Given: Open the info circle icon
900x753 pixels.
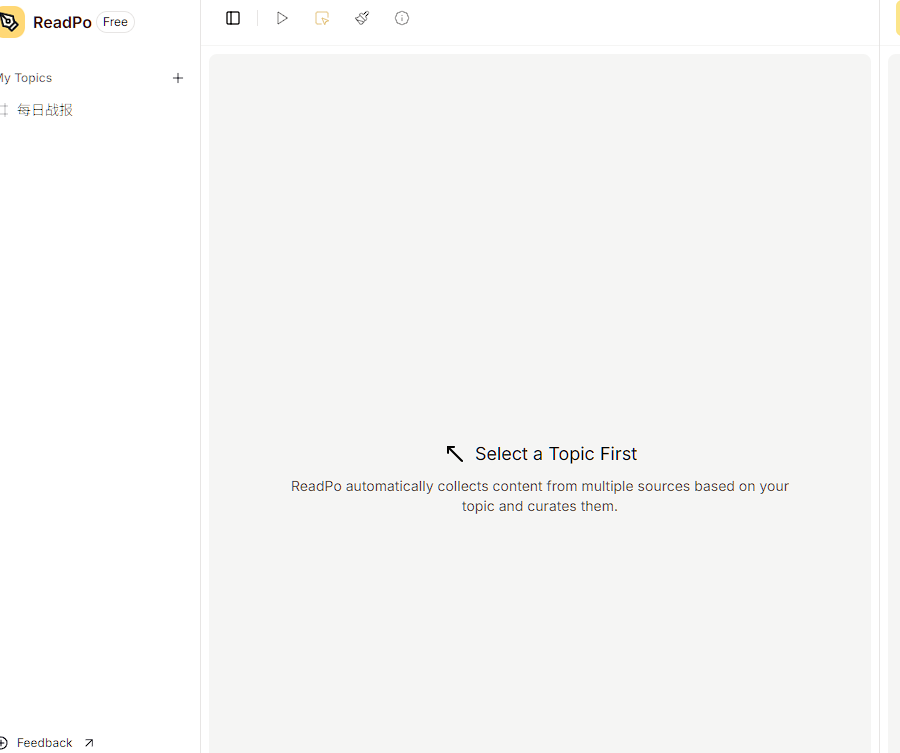Looking at the screenshot, I should coord(402,18).
